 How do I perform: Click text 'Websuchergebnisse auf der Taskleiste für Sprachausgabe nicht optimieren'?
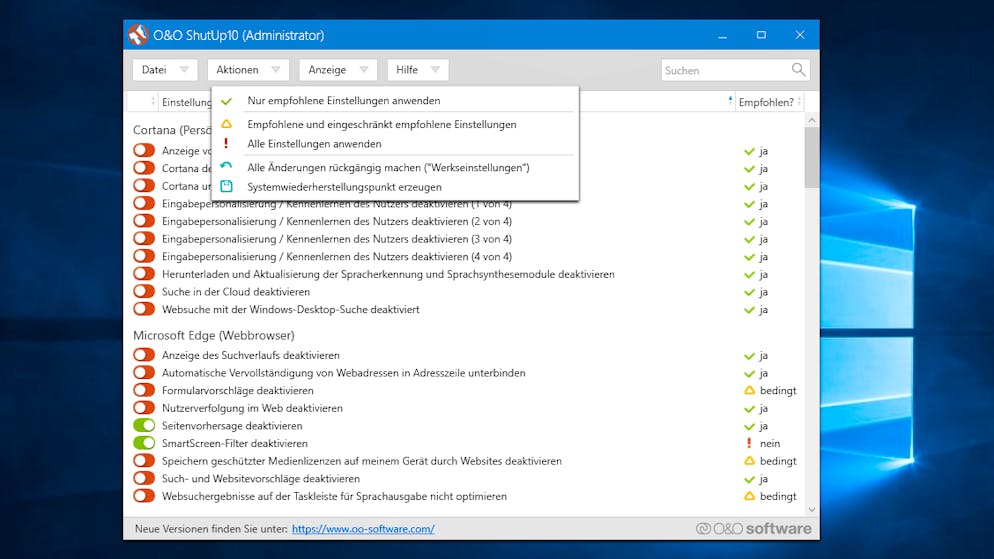tap(334, 496)
